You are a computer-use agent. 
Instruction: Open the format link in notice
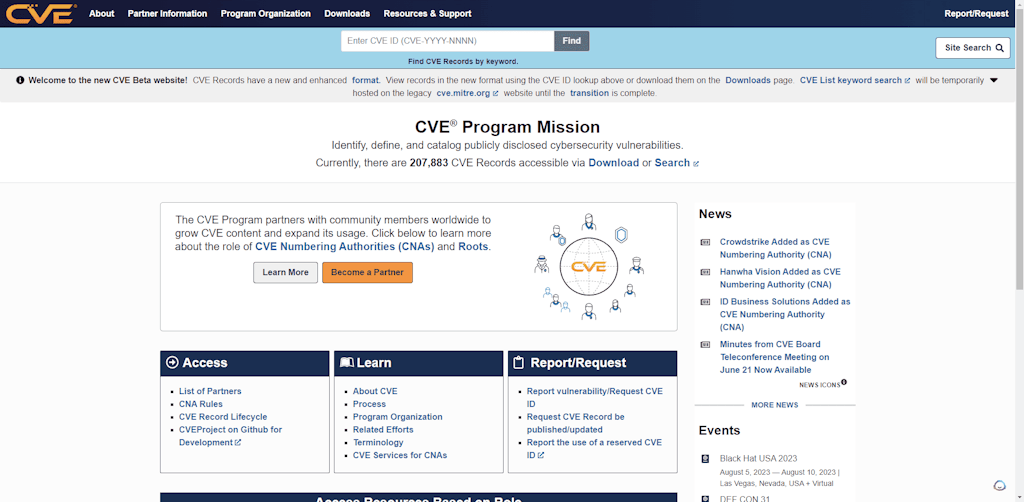coord(366,80)
